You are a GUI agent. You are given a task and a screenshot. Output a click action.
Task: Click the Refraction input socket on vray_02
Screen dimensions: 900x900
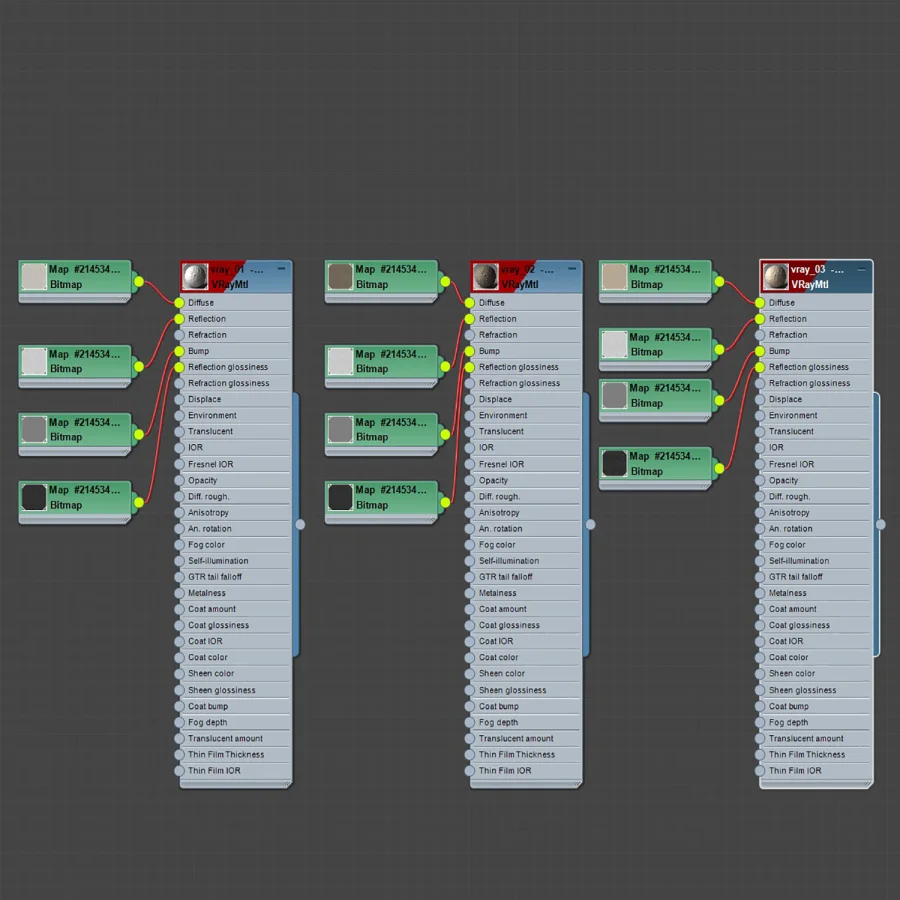(x=470, y=335)
